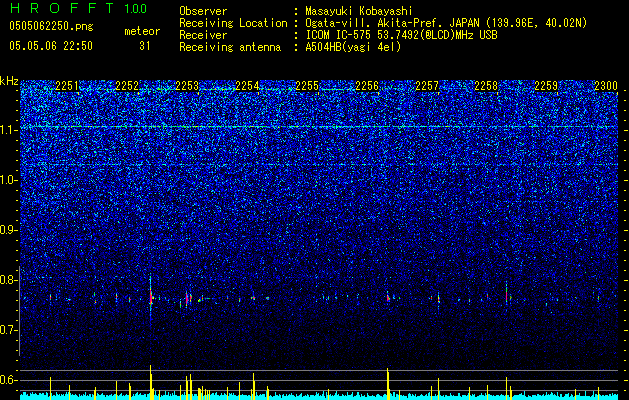Click the tall yellow intensity spike after 2256

tap(388, 383)
